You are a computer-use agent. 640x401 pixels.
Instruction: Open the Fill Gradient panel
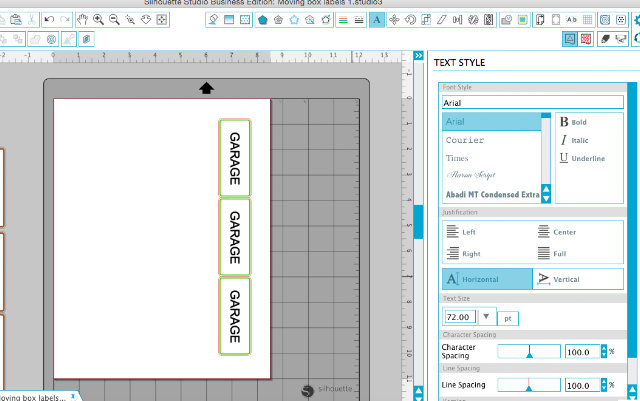pos(229,20)
